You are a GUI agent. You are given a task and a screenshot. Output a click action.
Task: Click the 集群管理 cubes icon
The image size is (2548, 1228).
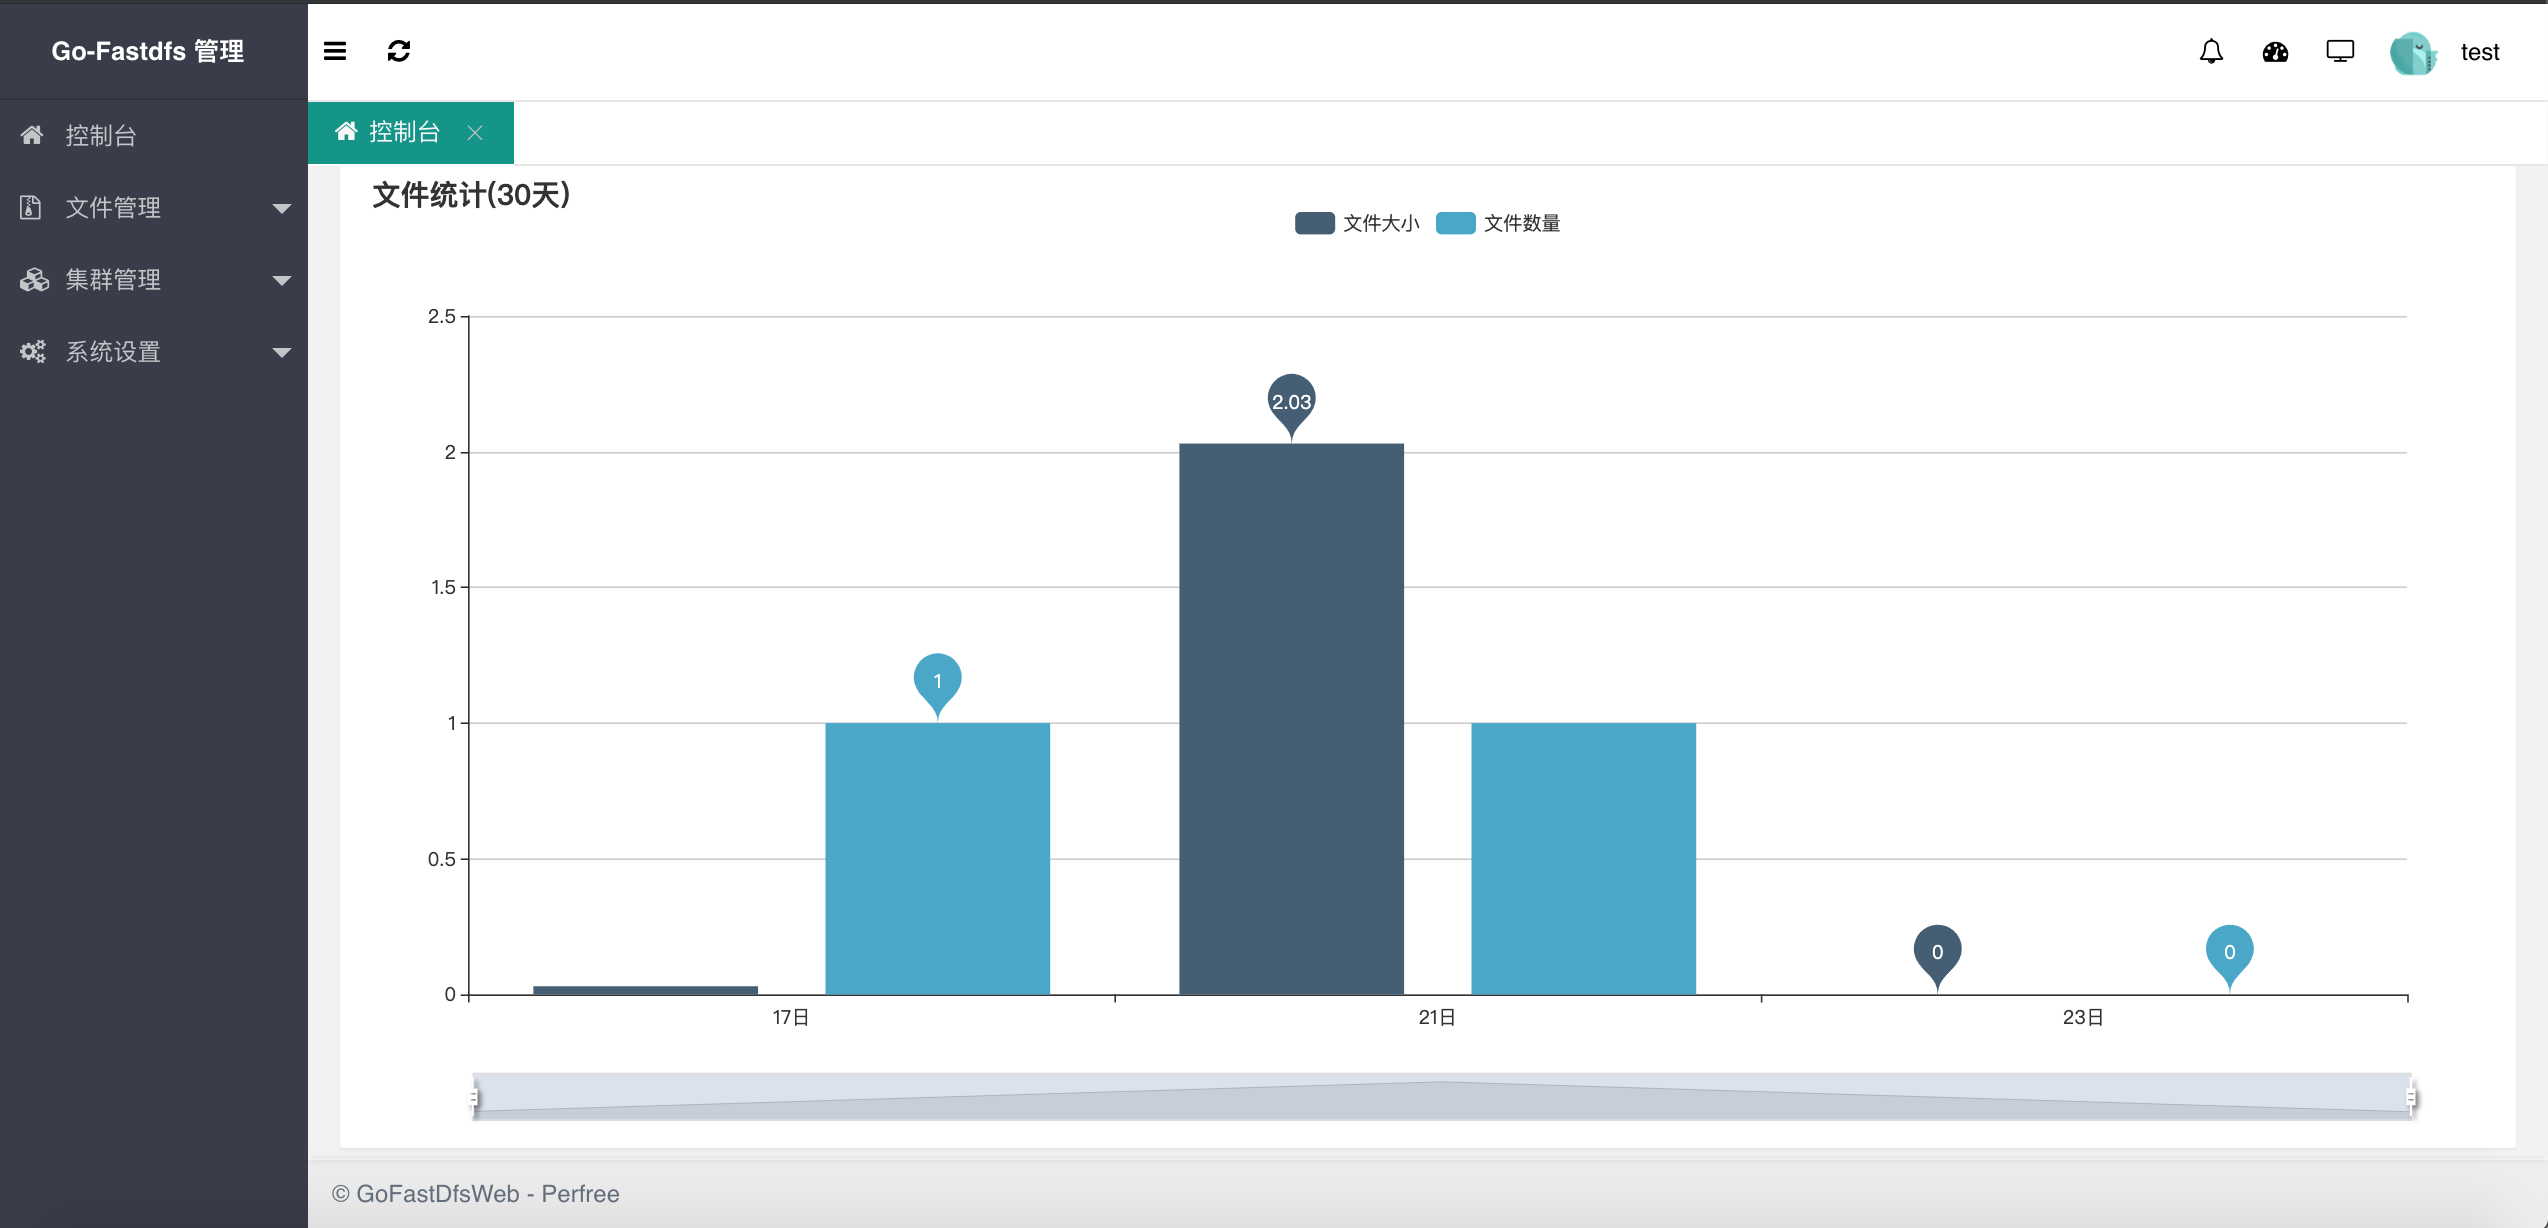pyautogui.click(x=33, y=280)
